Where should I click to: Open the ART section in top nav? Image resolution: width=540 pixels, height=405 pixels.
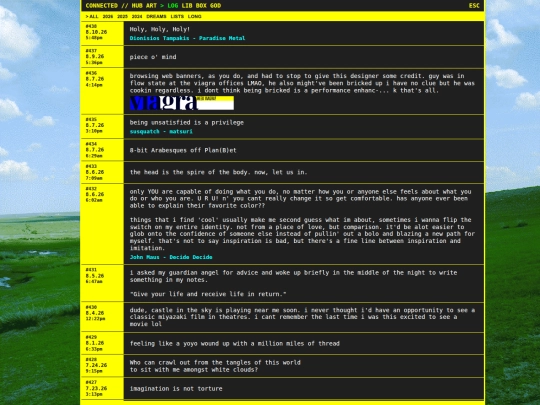pyautogui.click(x=151, y=6)
